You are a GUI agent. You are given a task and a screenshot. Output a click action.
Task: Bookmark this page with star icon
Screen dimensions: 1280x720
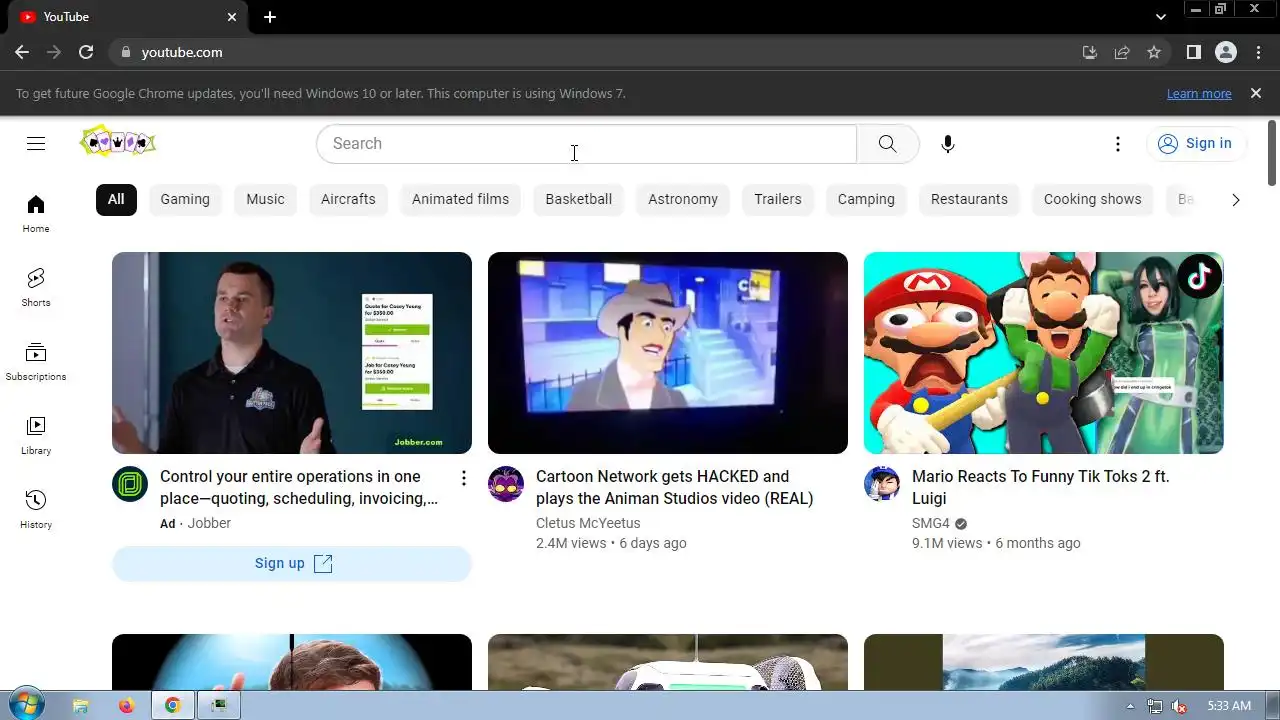[1154, 52]
